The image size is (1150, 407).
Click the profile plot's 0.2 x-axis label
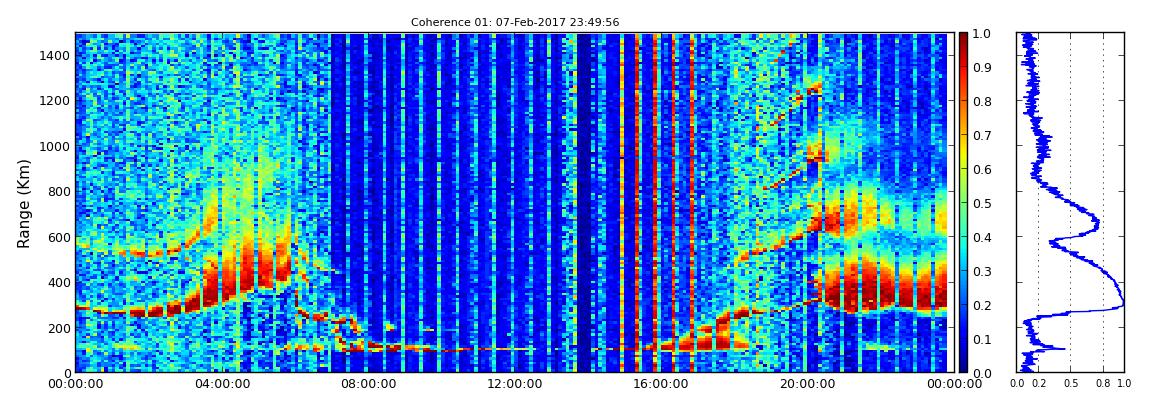point(1038,383)
